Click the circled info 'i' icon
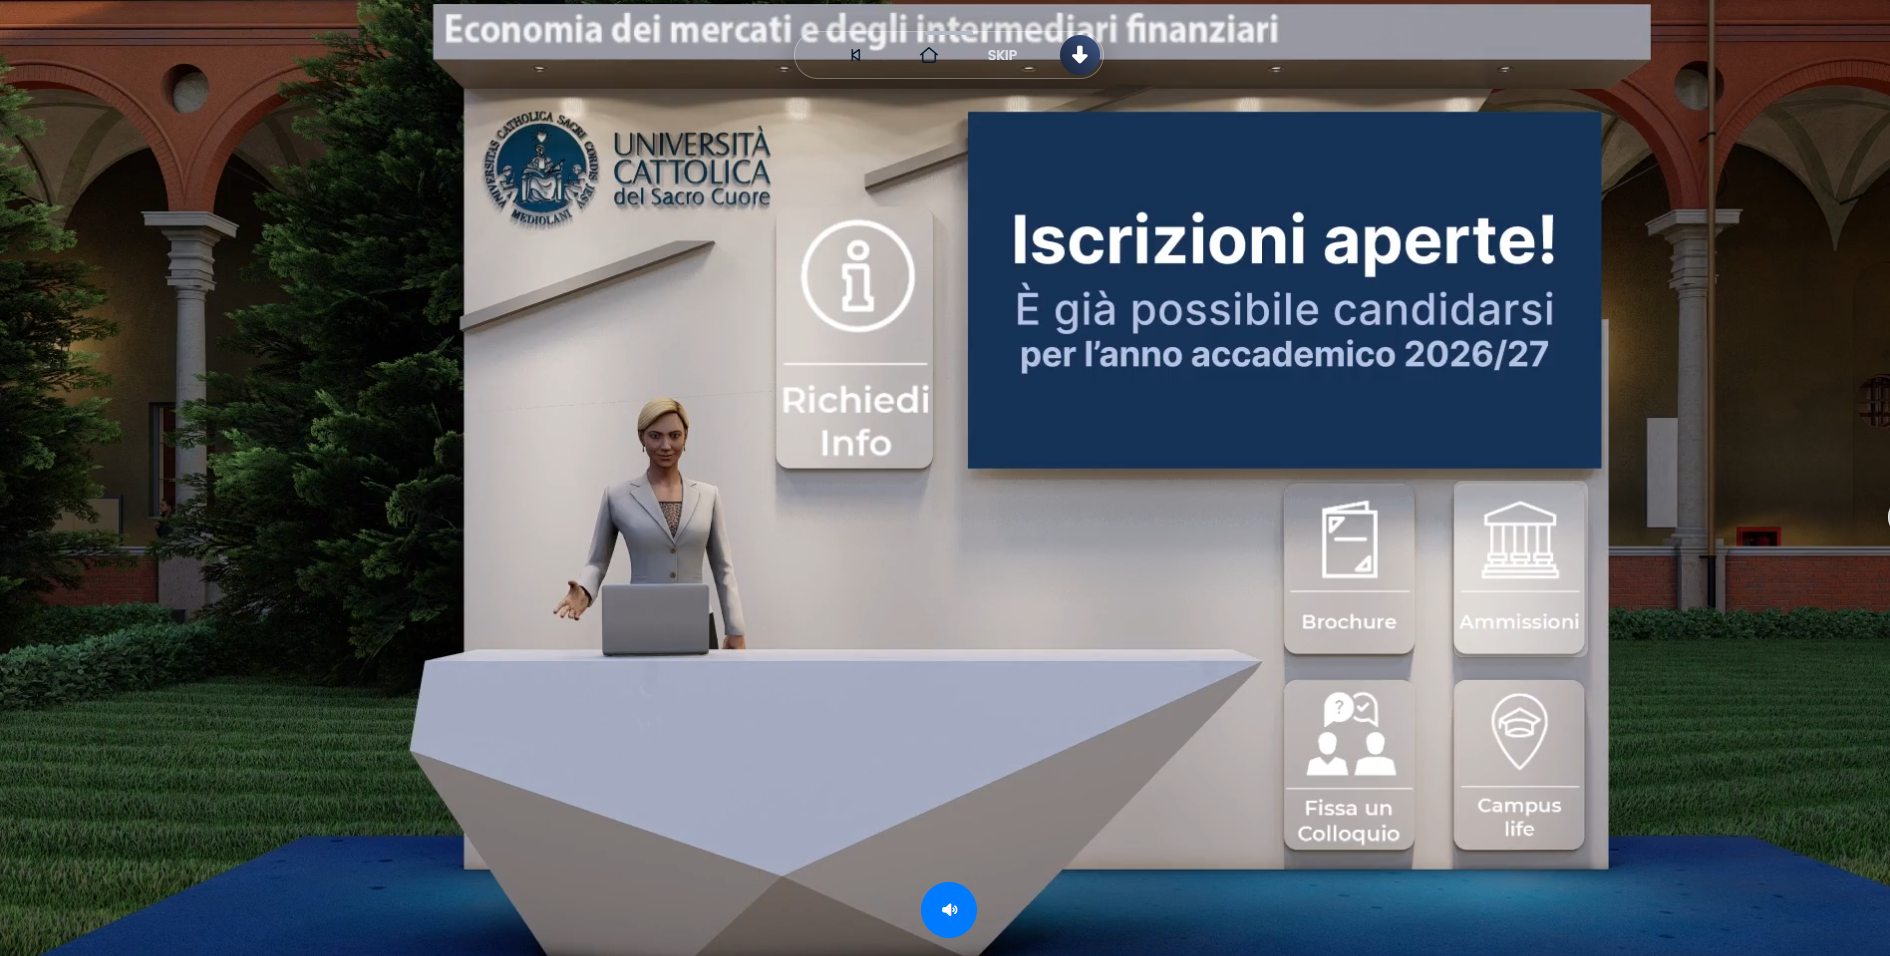 pos(857,277)
